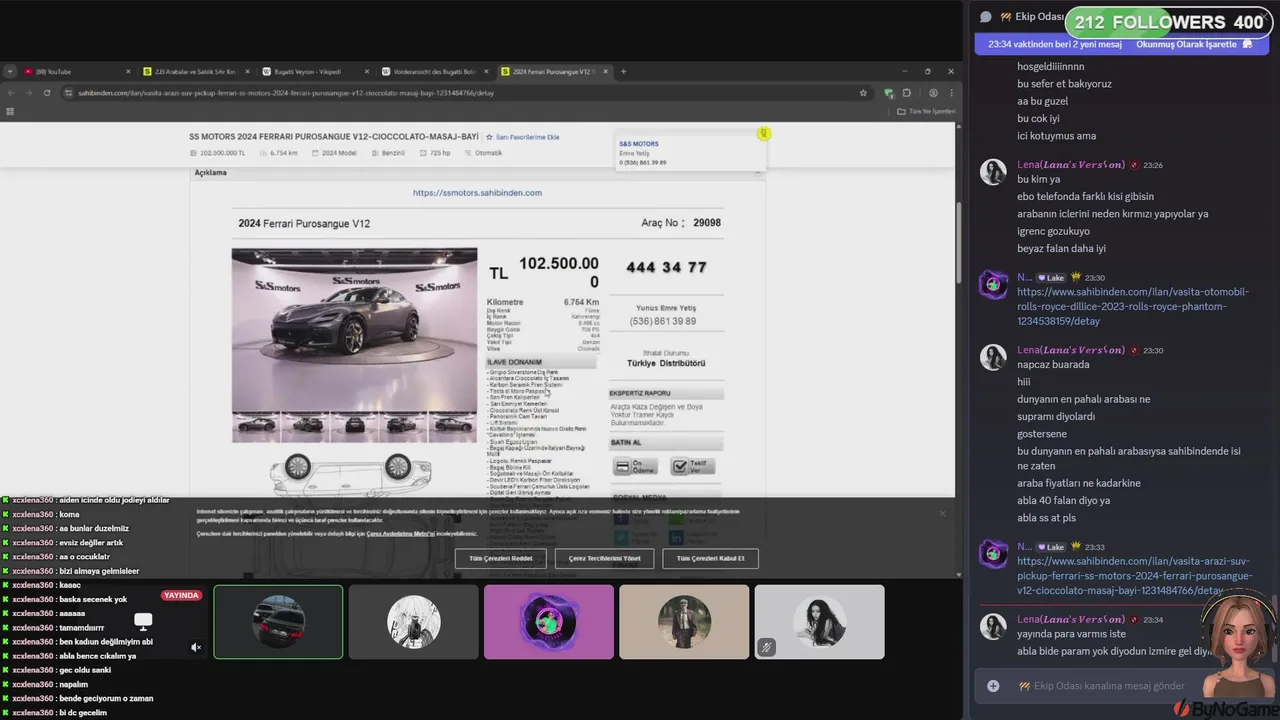1280x720 pixels.
Task: Select the purple avatar participant tile
Action: pyautogui.click(x=549, y=622)
